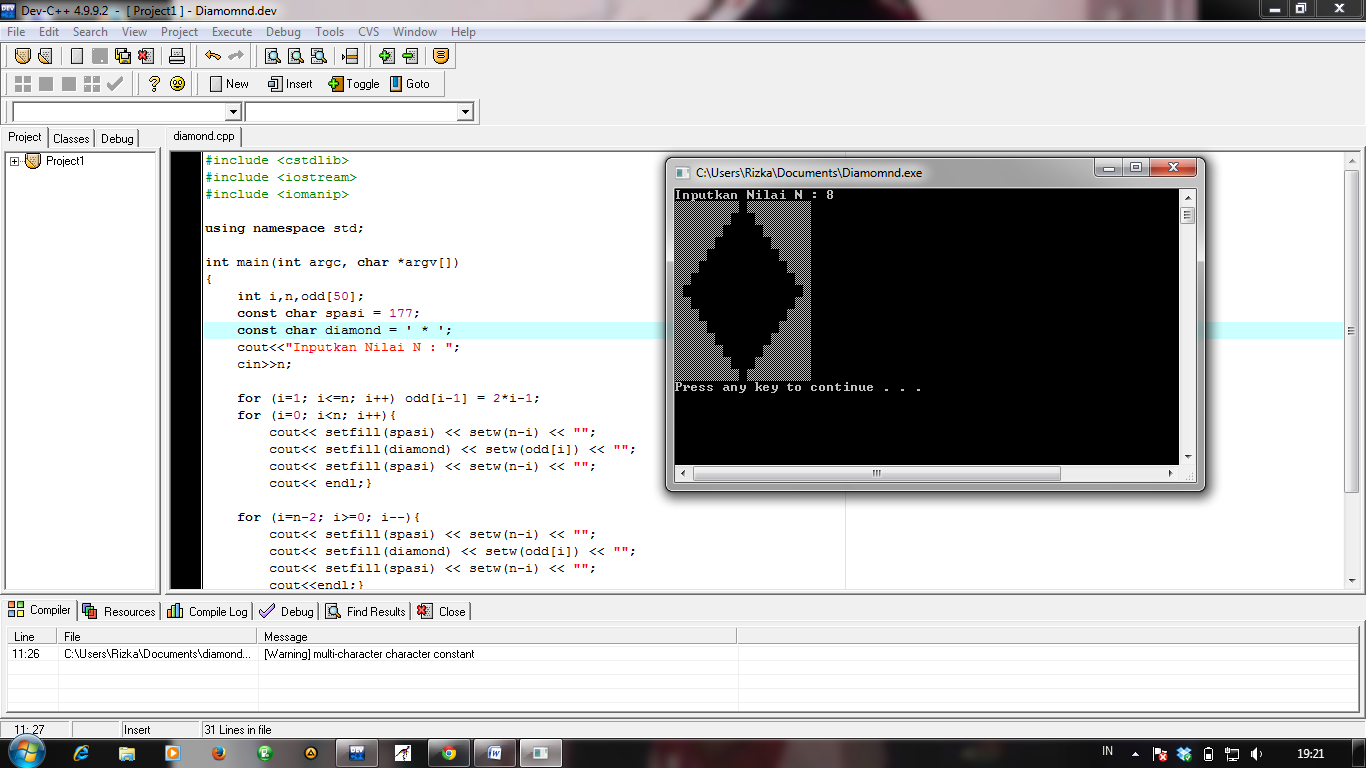This screenshot has height=772, width=1368.
Task: Click the Add to project green plus icon
Action: pyautogui.click(x=387, y=56)
